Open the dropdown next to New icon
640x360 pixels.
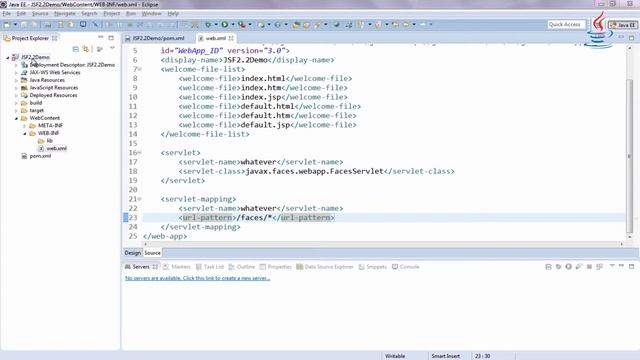point(15,24)
